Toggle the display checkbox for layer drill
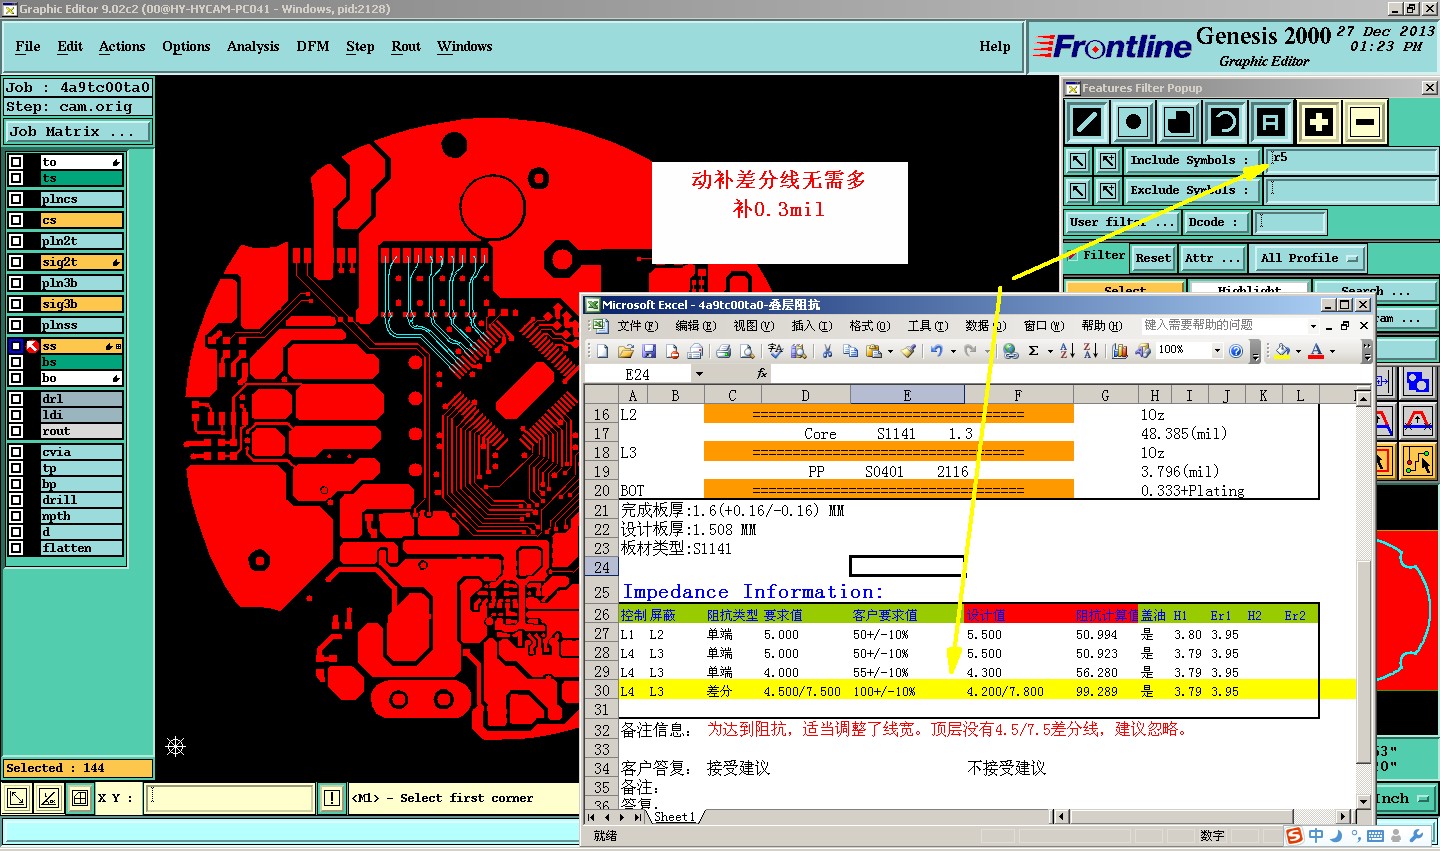 [16, 500]
